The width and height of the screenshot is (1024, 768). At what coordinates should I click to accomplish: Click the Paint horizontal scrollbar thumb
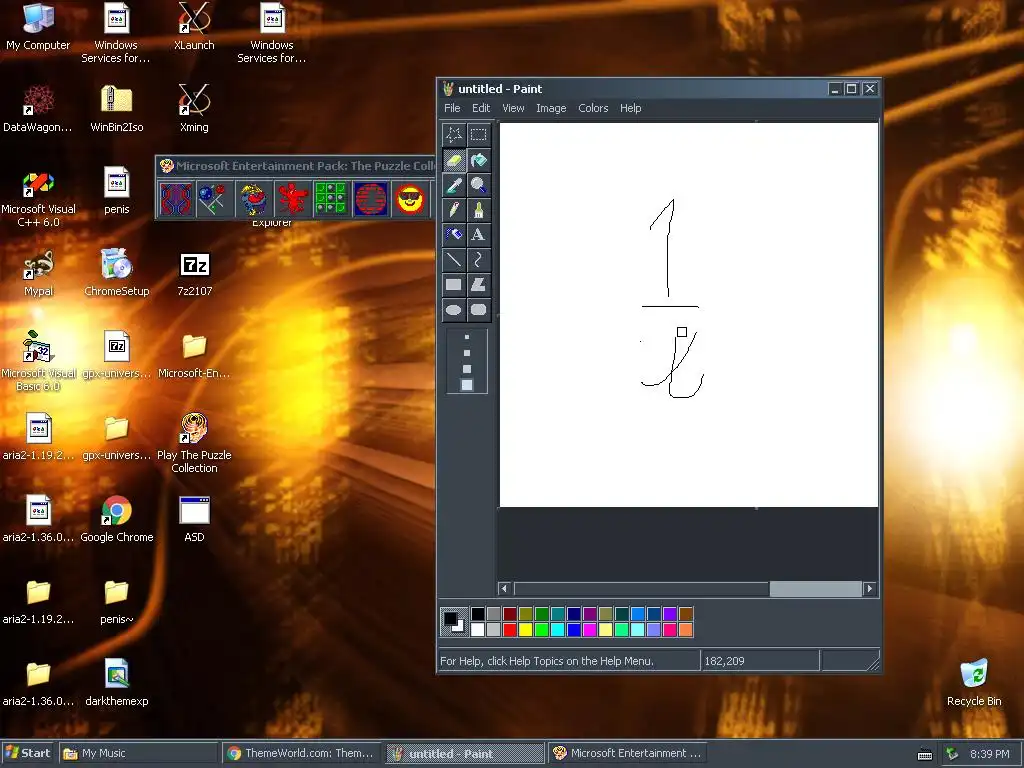pos(816,588)
